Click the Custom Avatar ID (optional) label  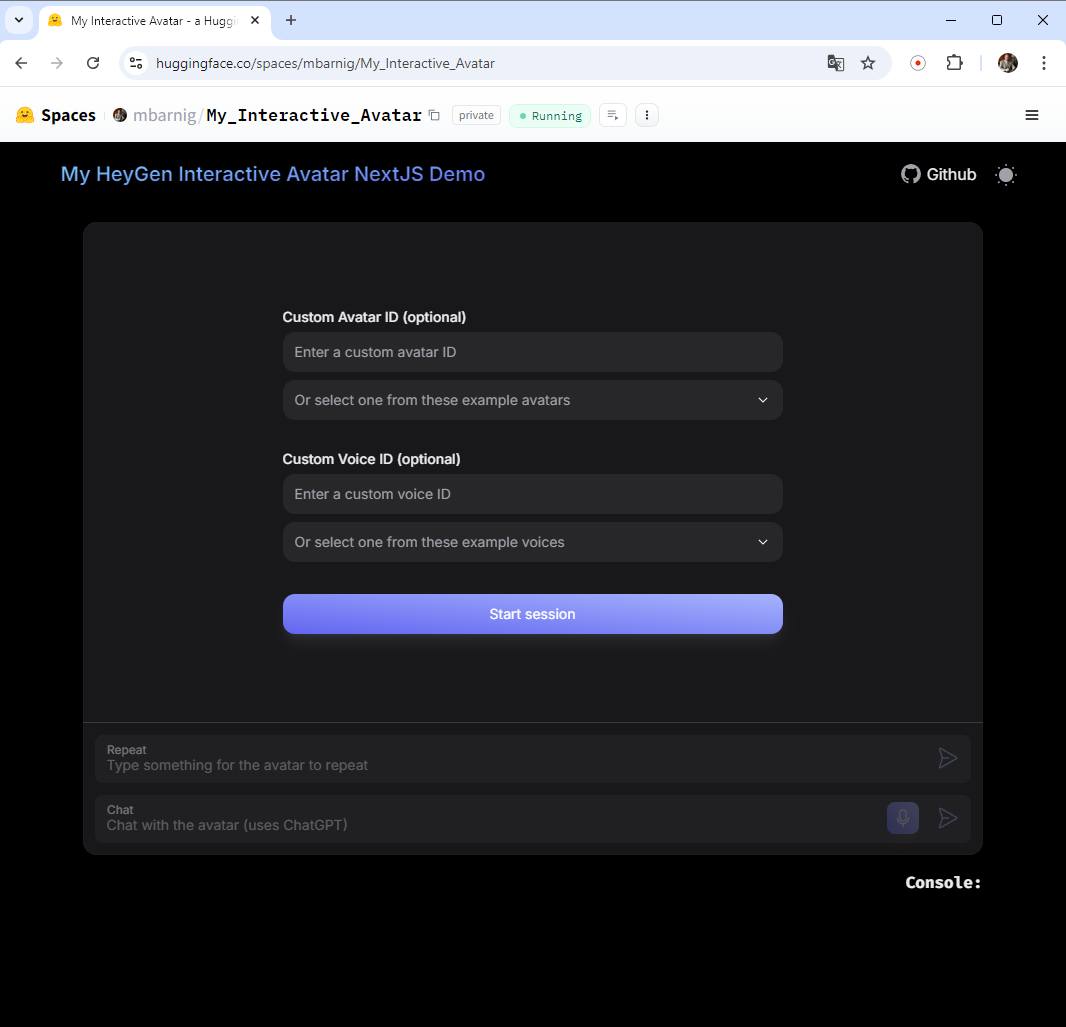[x=374, y=317]
